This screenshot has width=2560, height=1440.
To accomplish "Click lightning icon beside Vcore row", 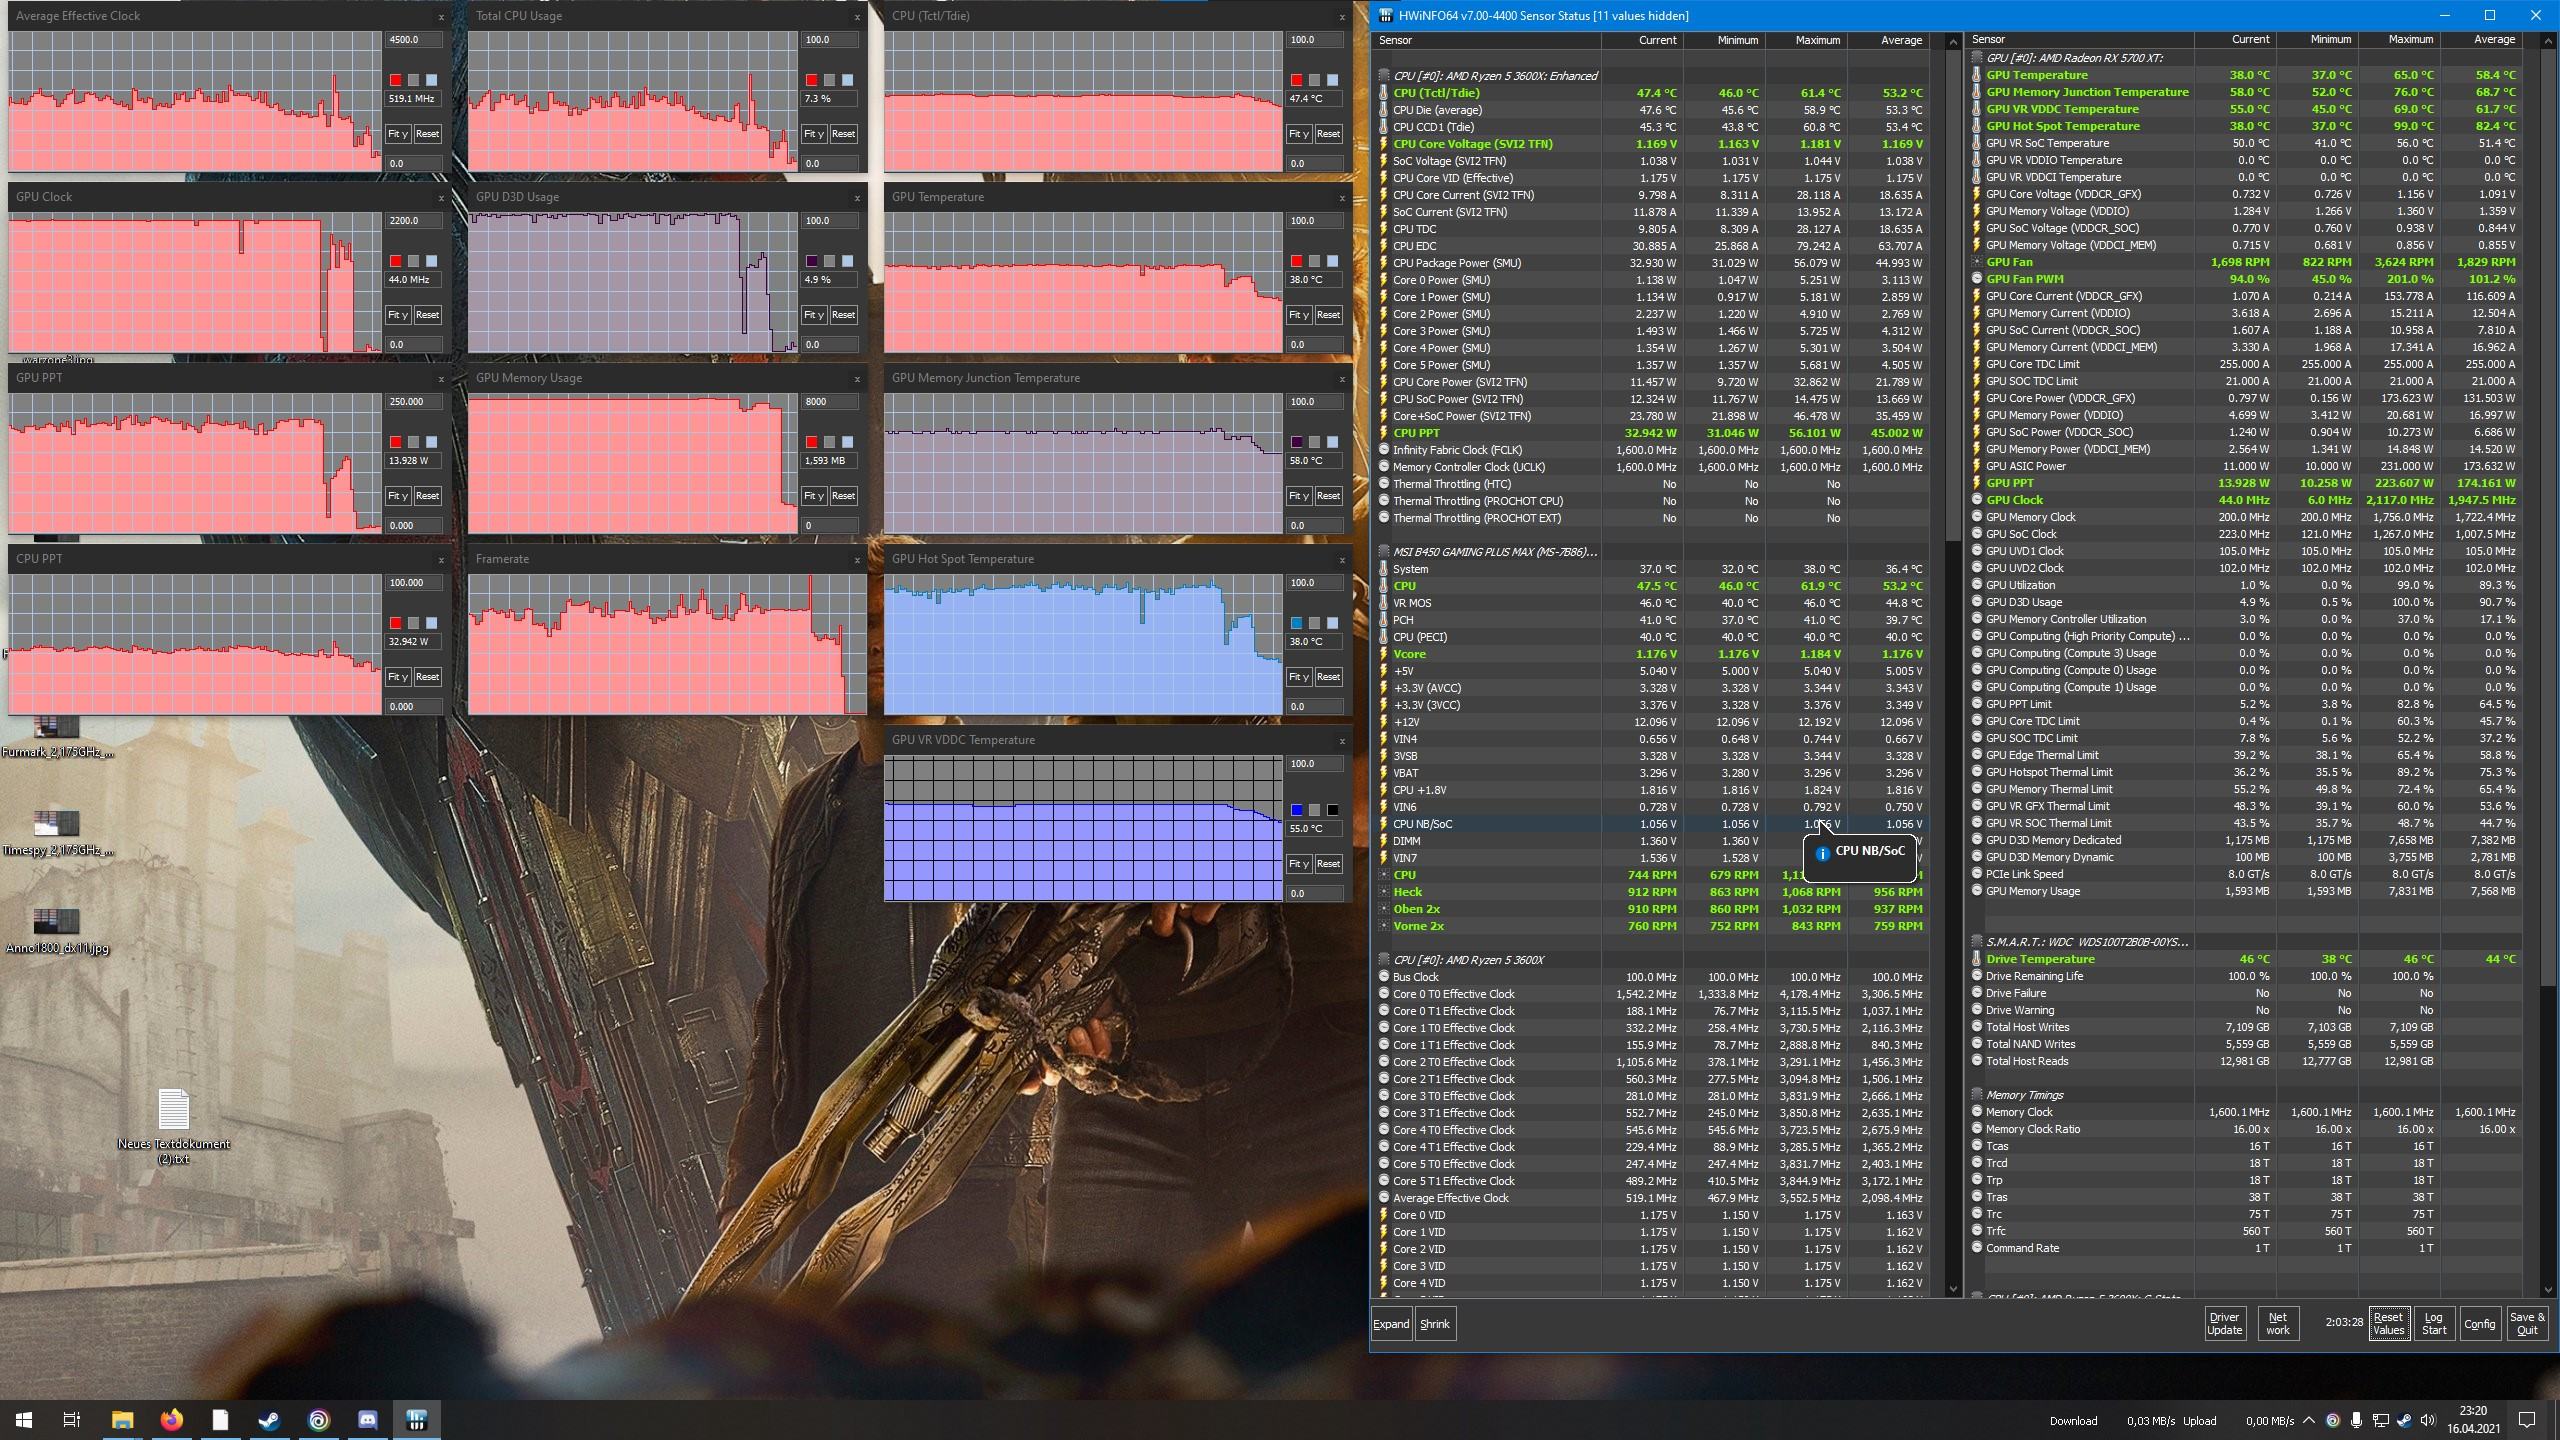I will pyautogui.click(x=1384, y=654).
